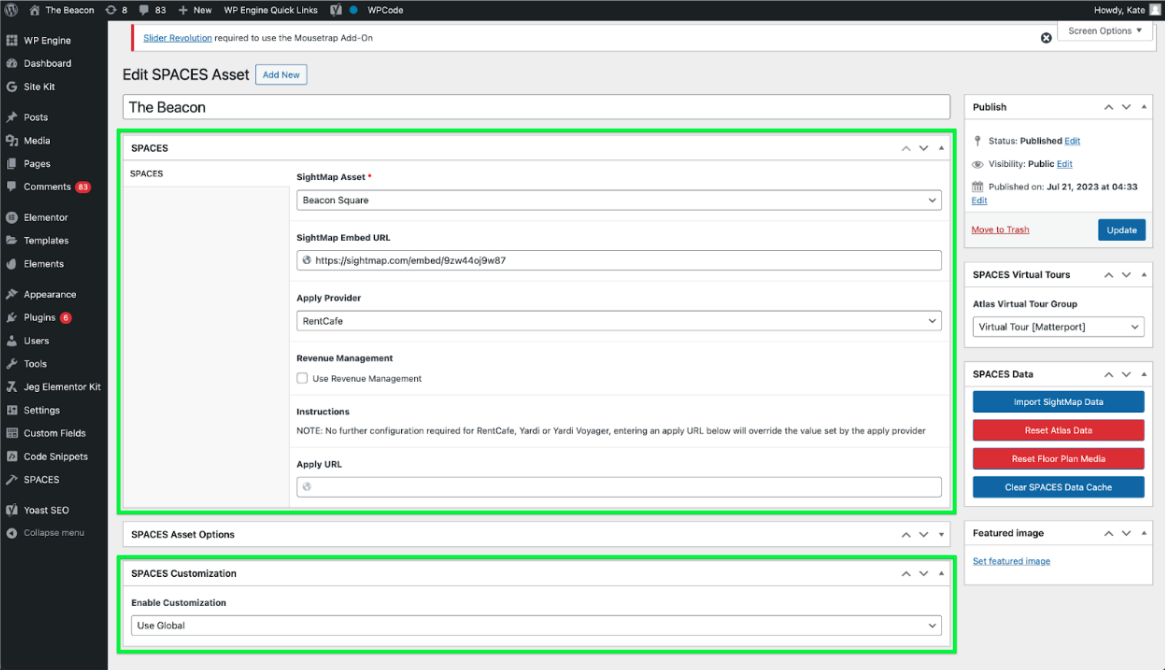
Task: Enable Use Revenue Management checkbox
Action: 302,378
